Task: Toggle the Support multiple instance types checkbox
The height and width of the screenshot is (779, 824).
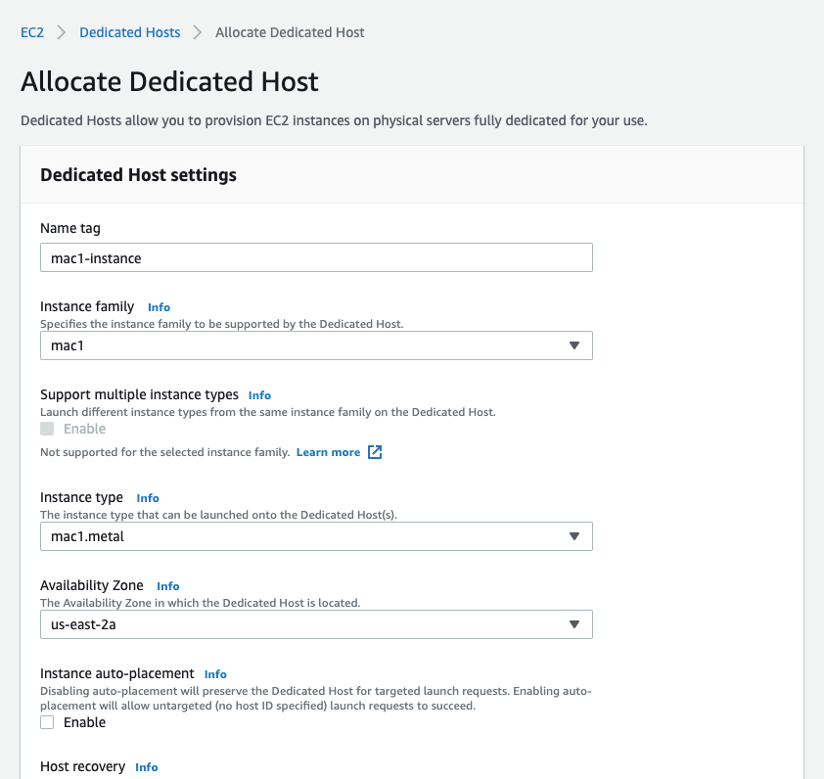Action: point(47,429)
